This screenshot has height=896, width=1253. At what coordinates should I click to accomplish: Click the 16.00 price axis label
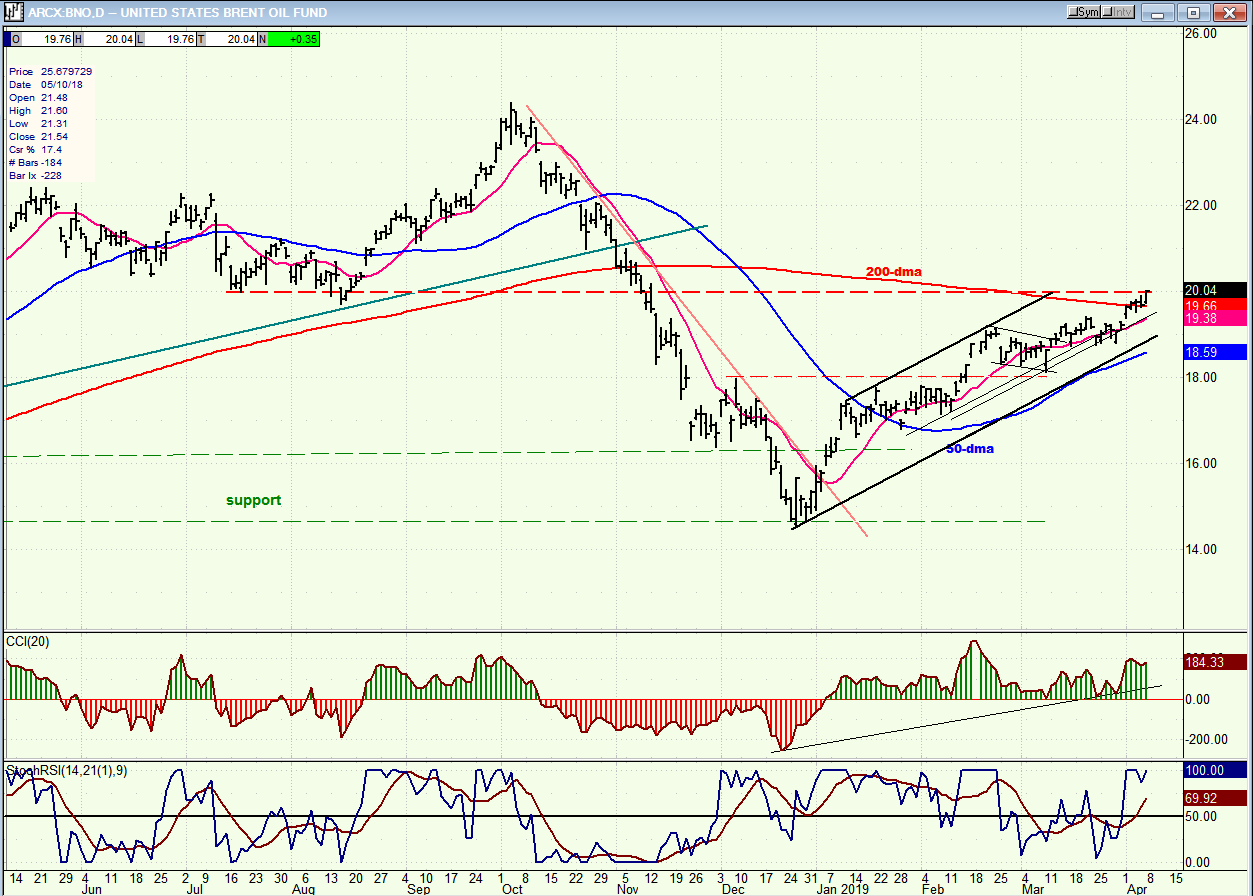[1199, 463]
